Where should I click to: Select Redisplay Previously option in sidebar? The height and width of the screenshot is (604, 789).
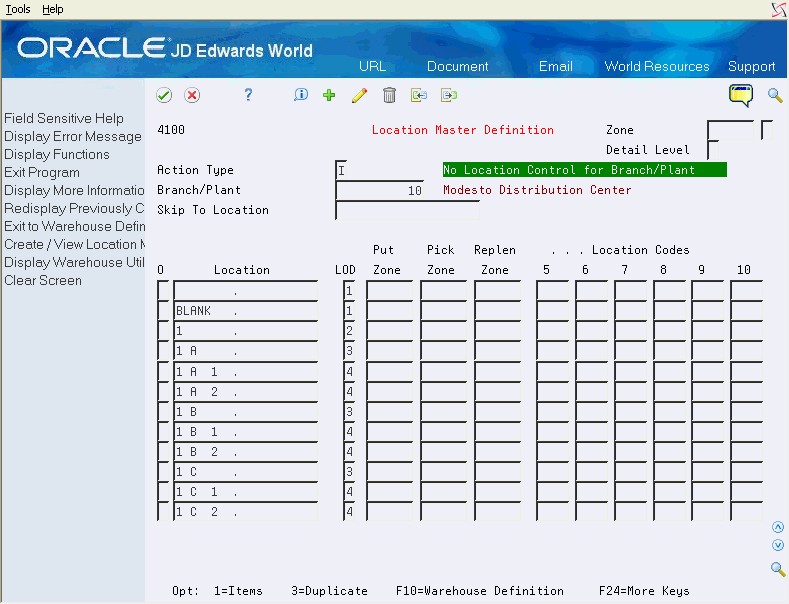click(74, 208)
